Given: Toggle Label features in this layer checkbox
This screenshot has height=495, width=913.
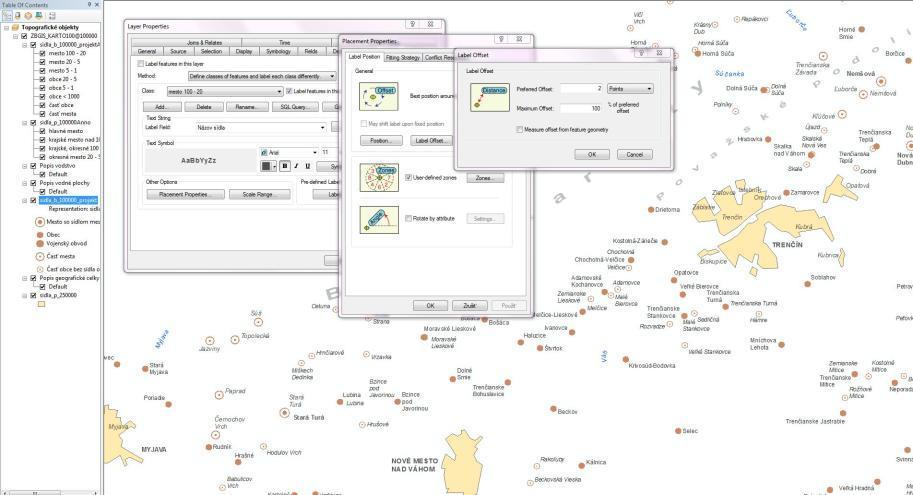Looking at the screenshot, I should coord(140,63).
